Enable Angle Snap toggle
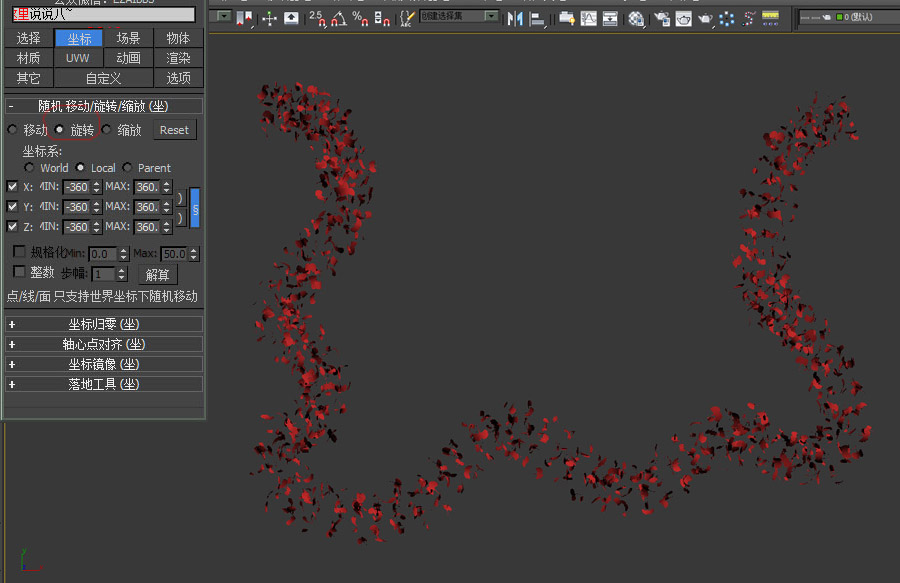 (x=339, y=18)
